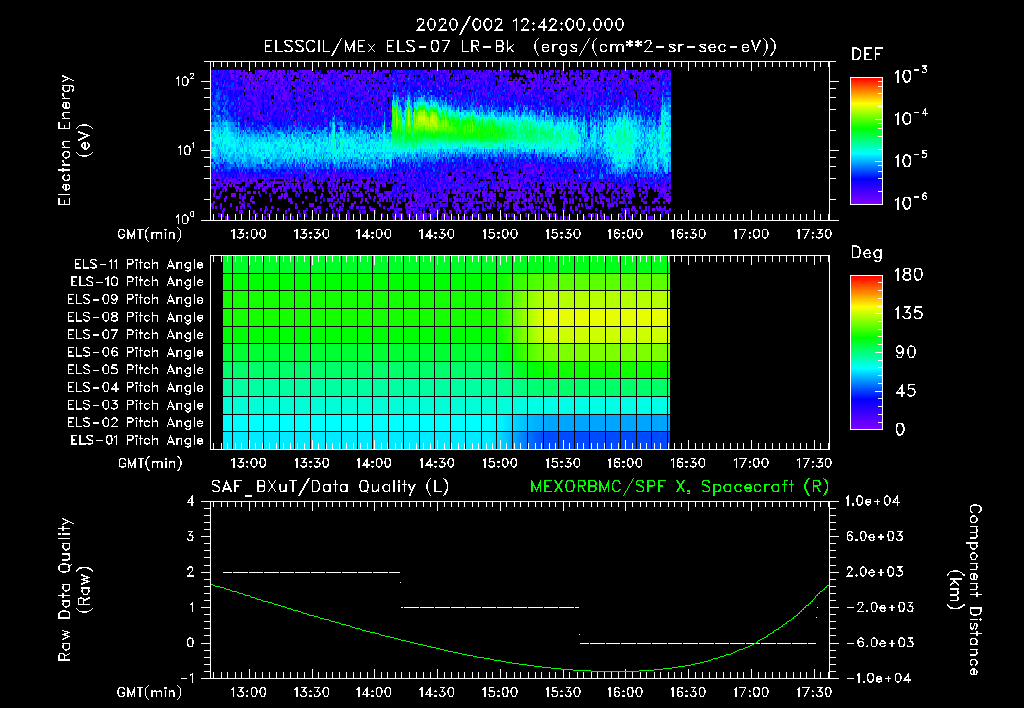Viewport: 1024px width, 708px height.
Task: Click the 10^-3 value on the DEF scale
Action: (x=911, y=76)
